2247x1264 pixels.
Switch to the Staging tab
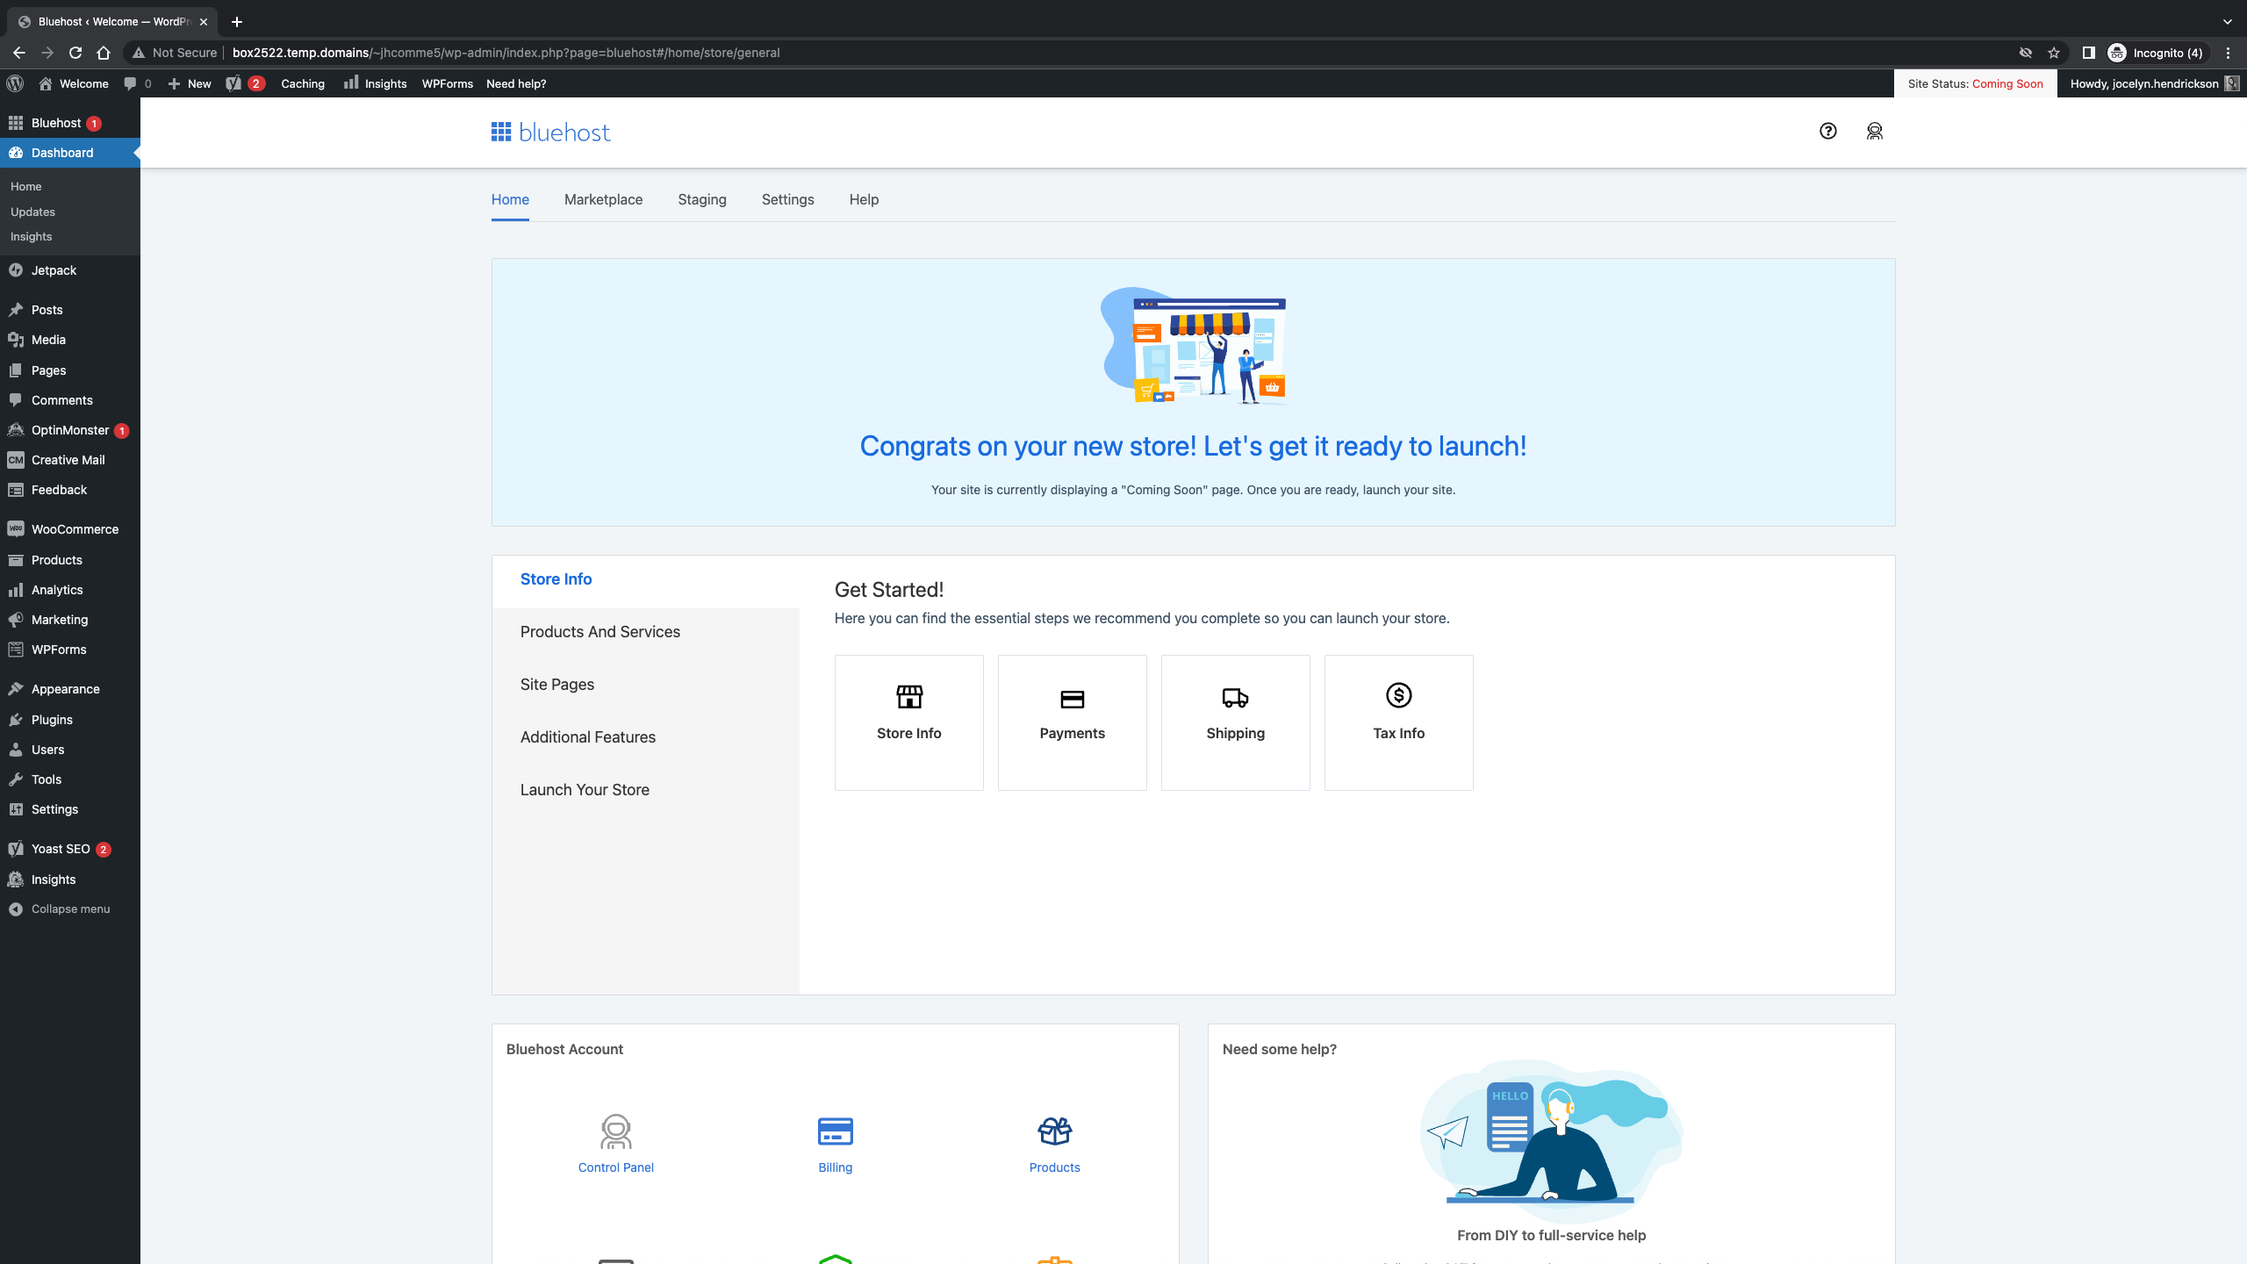(x=702, y=200)
